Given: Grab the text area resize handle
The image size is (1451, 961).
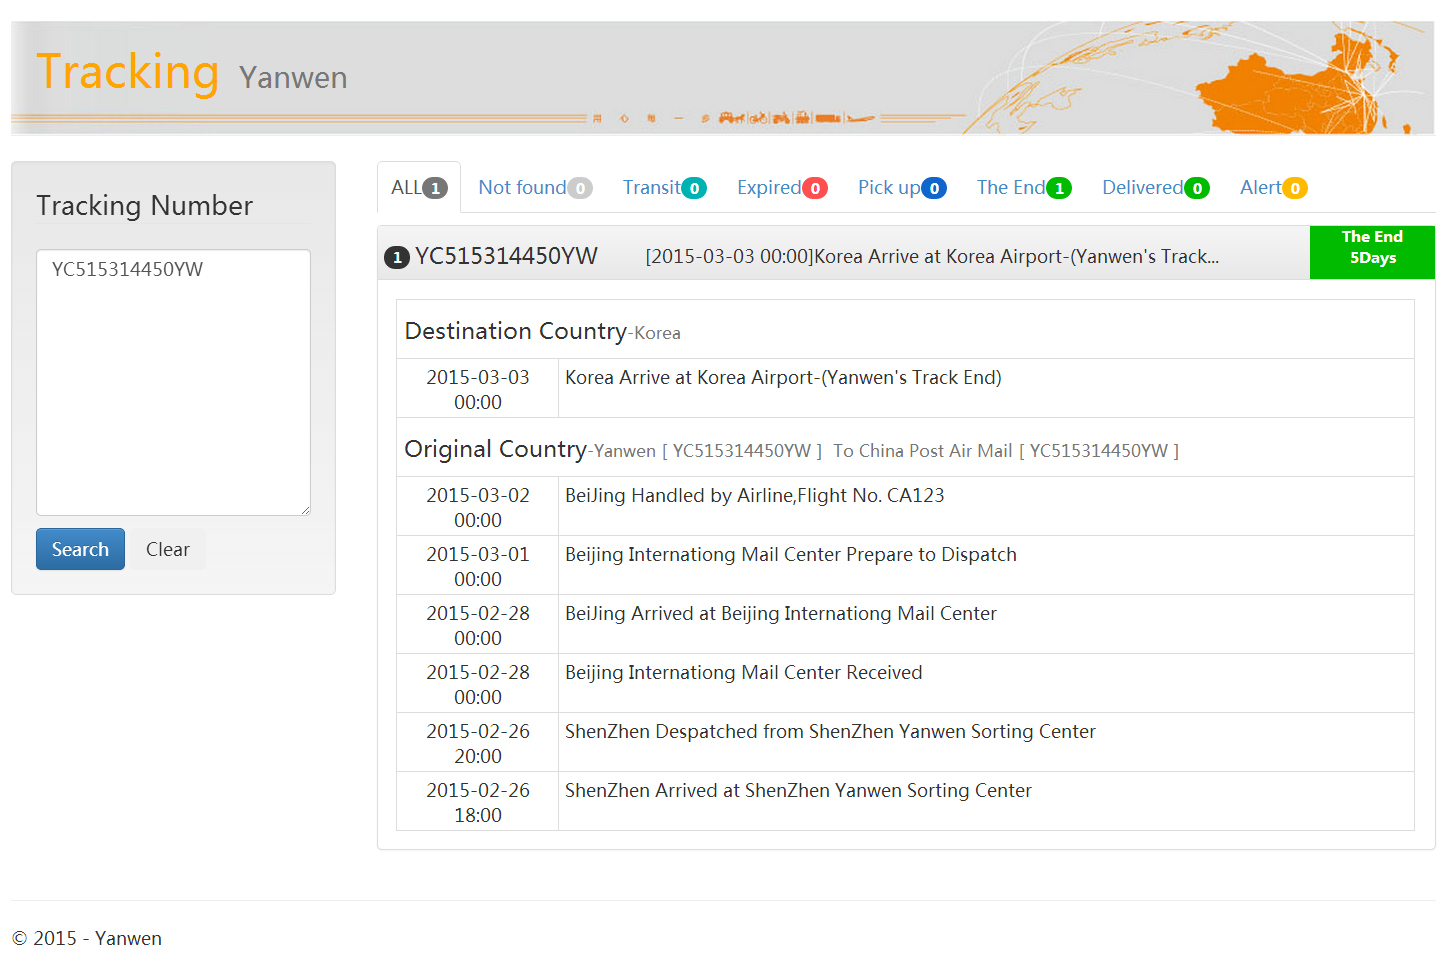Looking at the screenshot, I should coord(305,510).
